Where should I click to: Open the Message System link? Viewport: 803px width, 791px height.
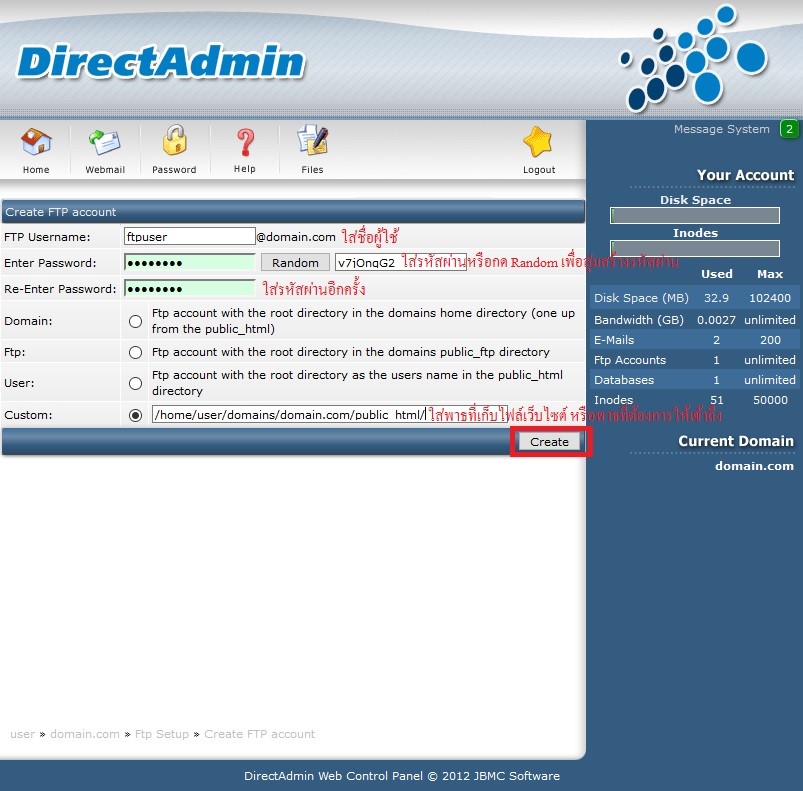[x=721, y=129]
